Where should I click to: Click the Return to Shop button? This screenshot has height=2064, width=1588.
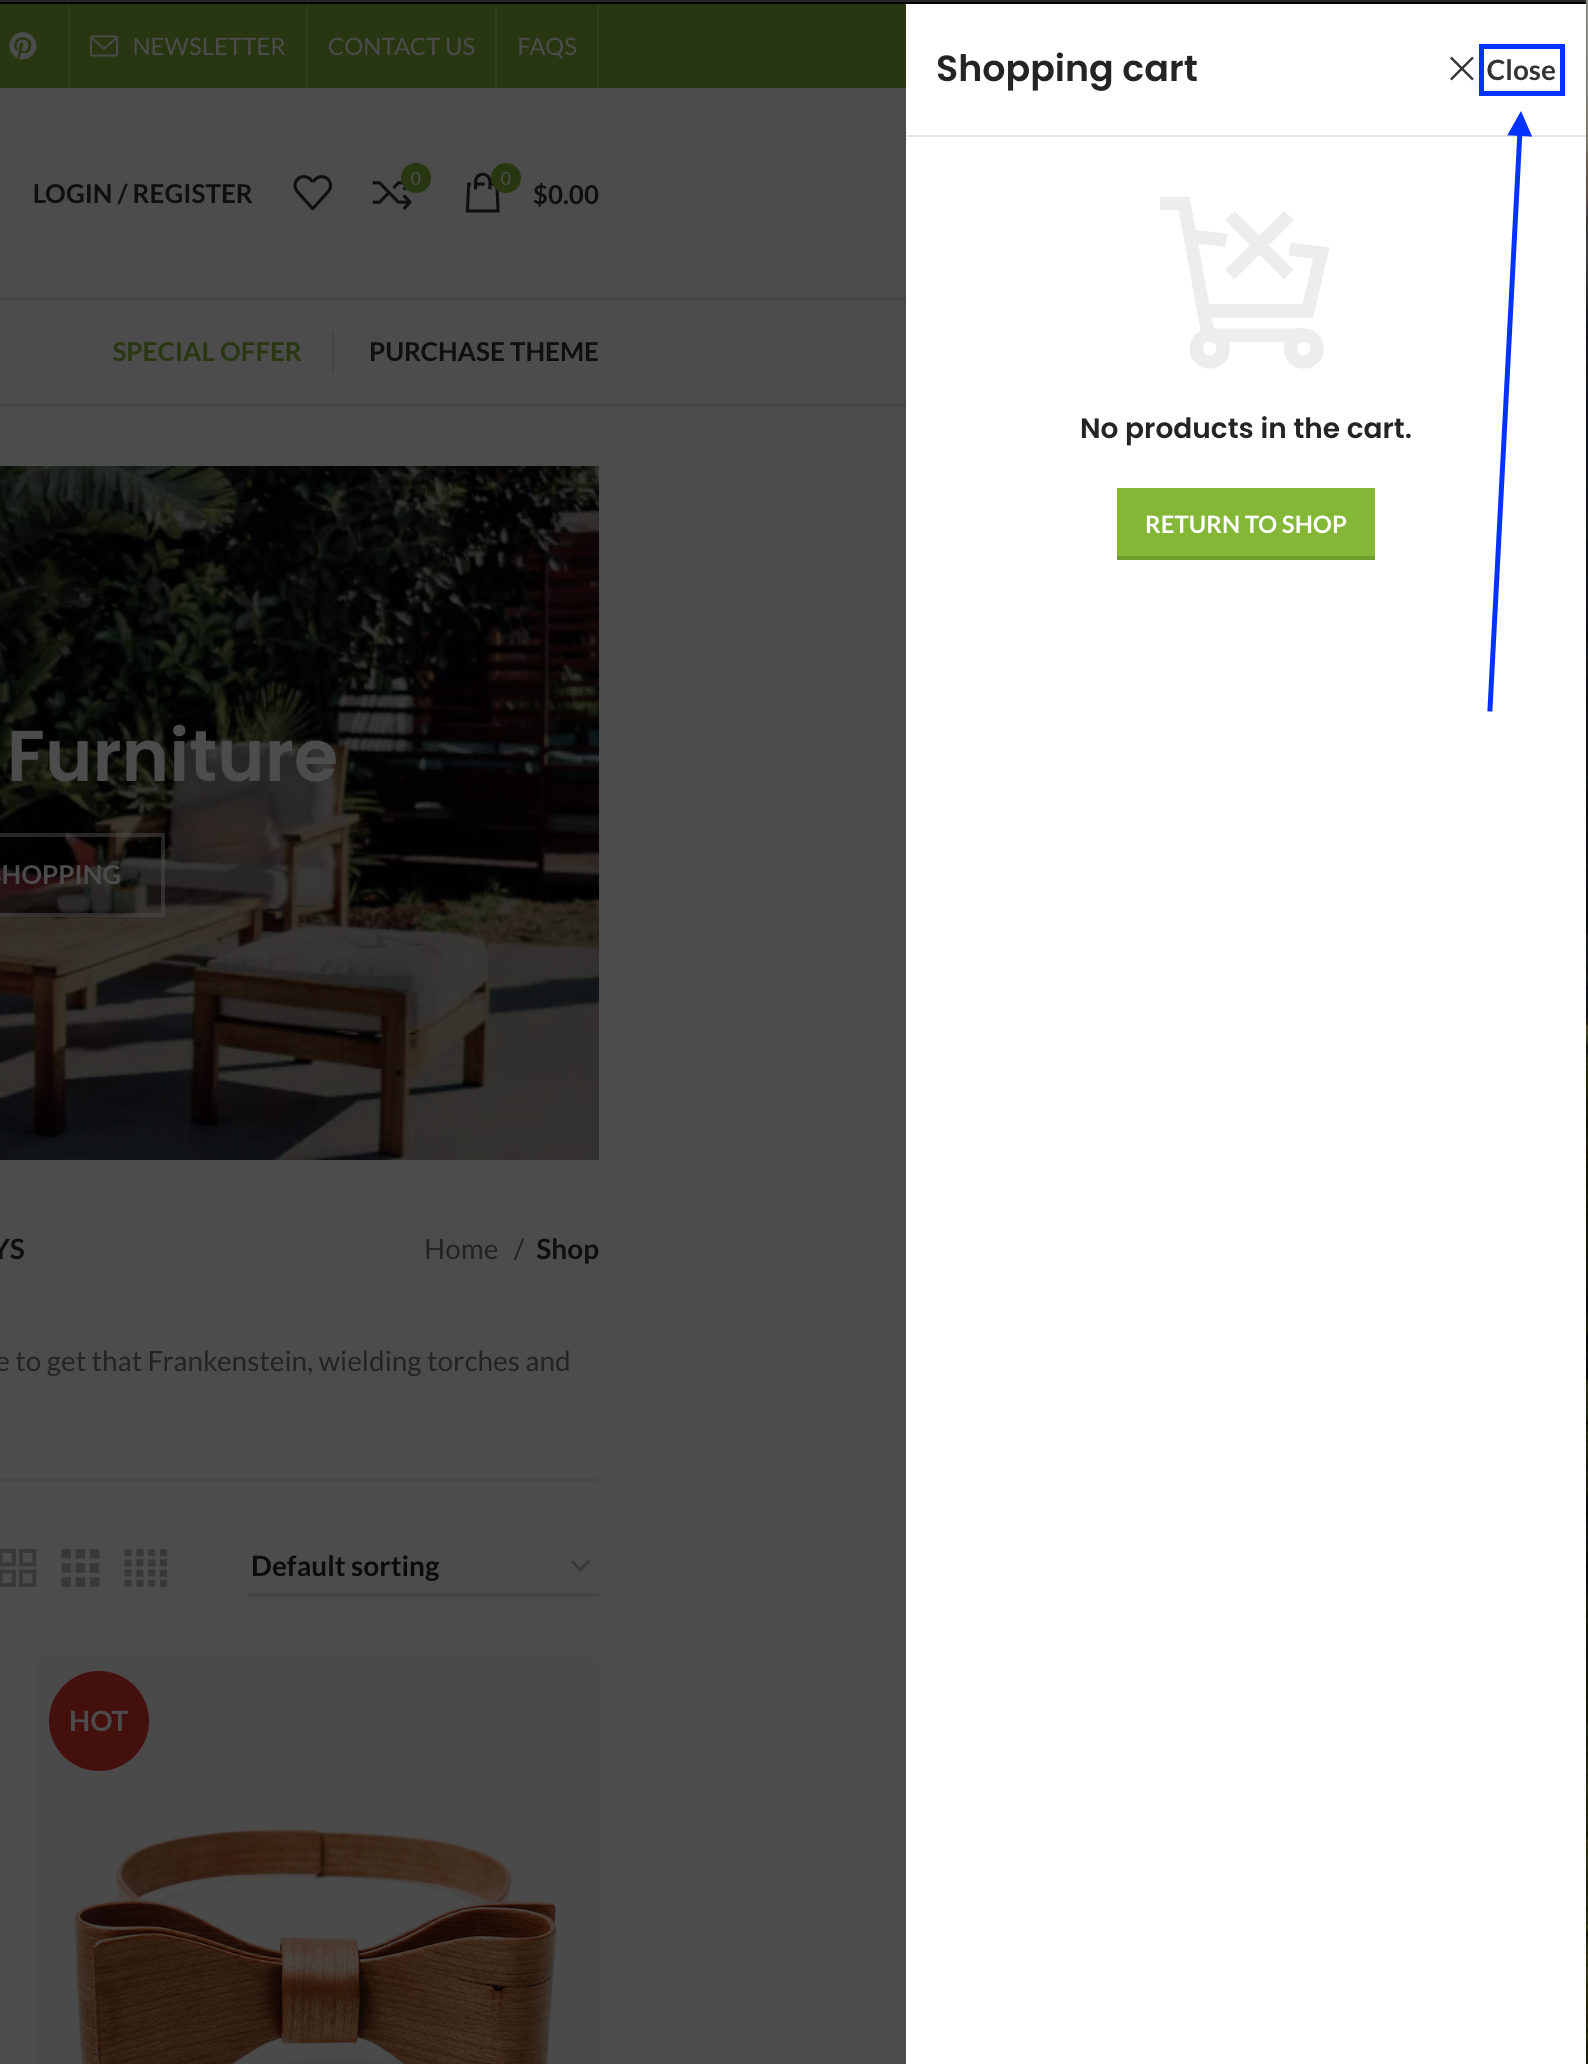pyautogui.click(x=1245, y=524)
